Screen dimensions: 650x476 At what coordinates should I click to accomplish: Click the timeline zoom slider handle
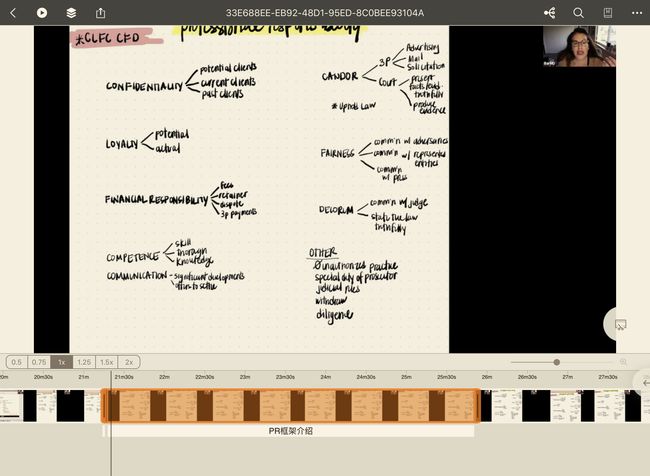pos(557,362)
